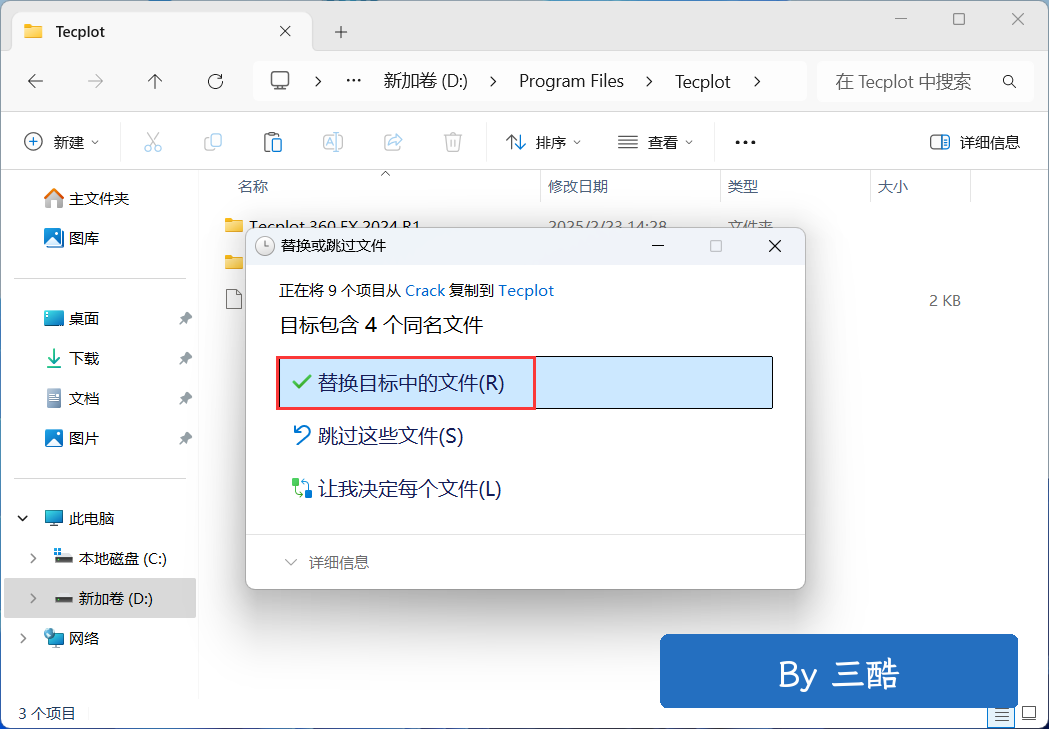1049x729 pixels.
Task: Open 主文件夹 in the sidebar
Action: (x=86, y=199)
